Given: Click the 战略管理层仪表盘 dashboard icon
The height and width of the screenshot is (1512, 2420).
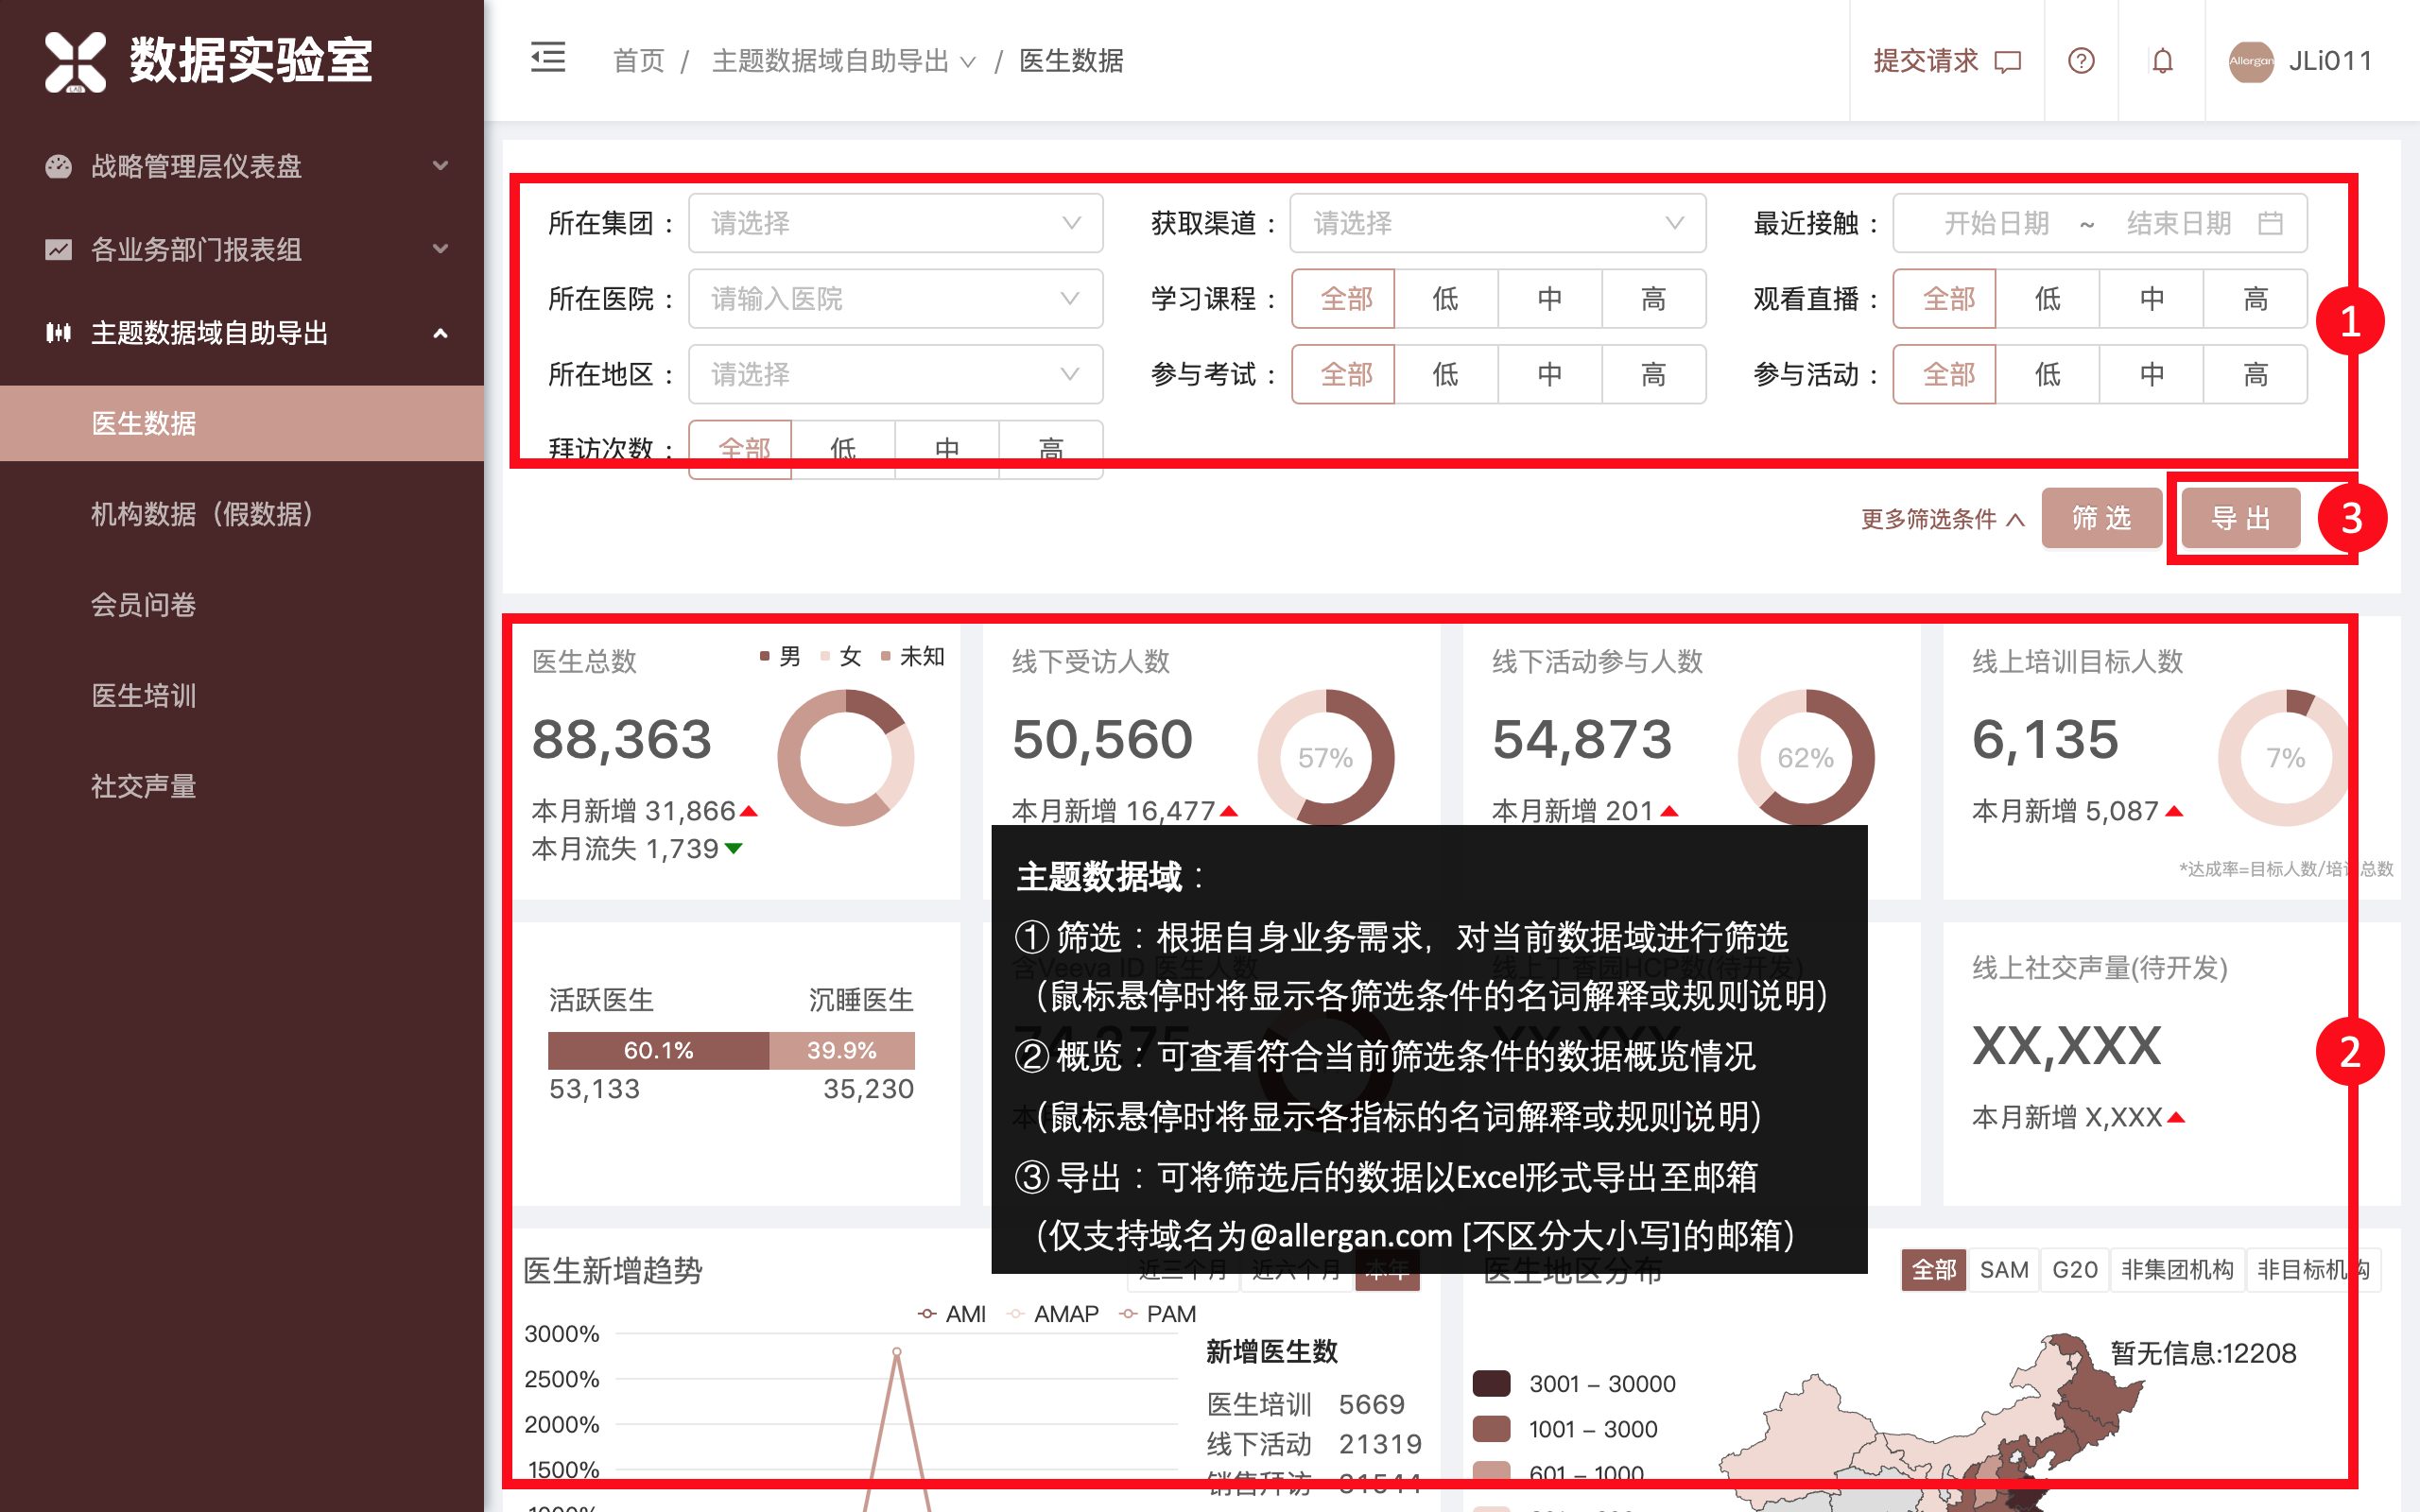Looking at the screenshot, I should 58,166.
